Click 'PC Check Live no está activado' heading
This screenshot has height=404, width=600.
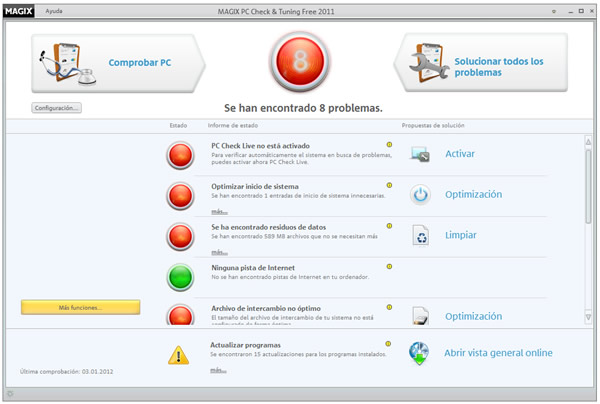(x=260, y=146)
